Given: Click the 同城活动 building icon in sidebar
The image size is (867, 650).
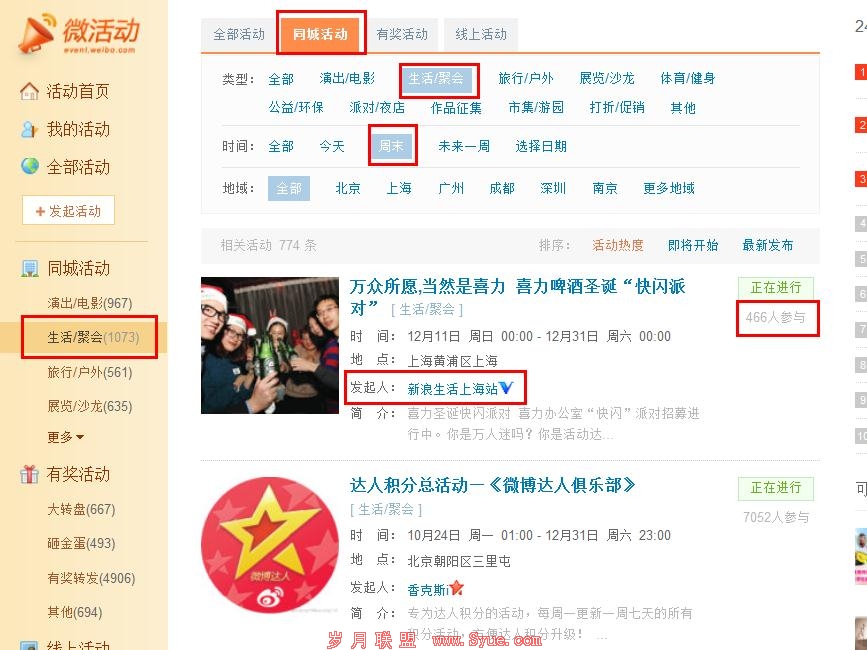Looking at the screenshot, I should point(29,269).
